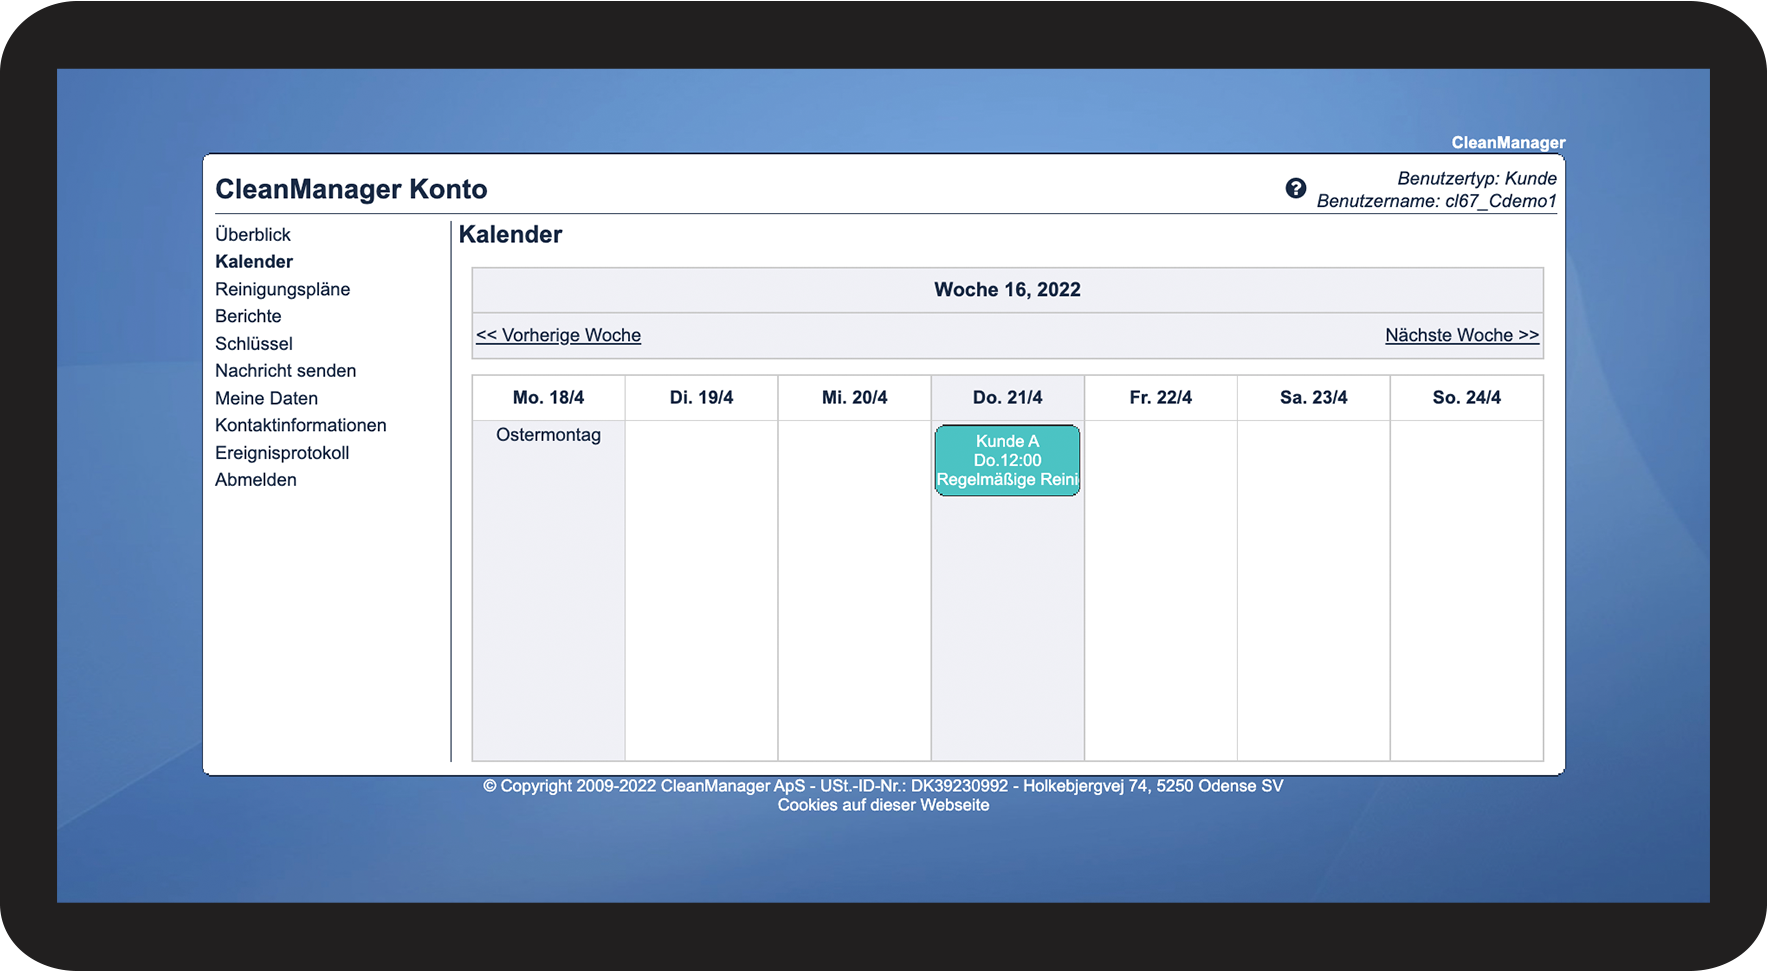Go to Vorherige Woche
1767x971 pixels.
pyautogui.click(x=558, y=335)
